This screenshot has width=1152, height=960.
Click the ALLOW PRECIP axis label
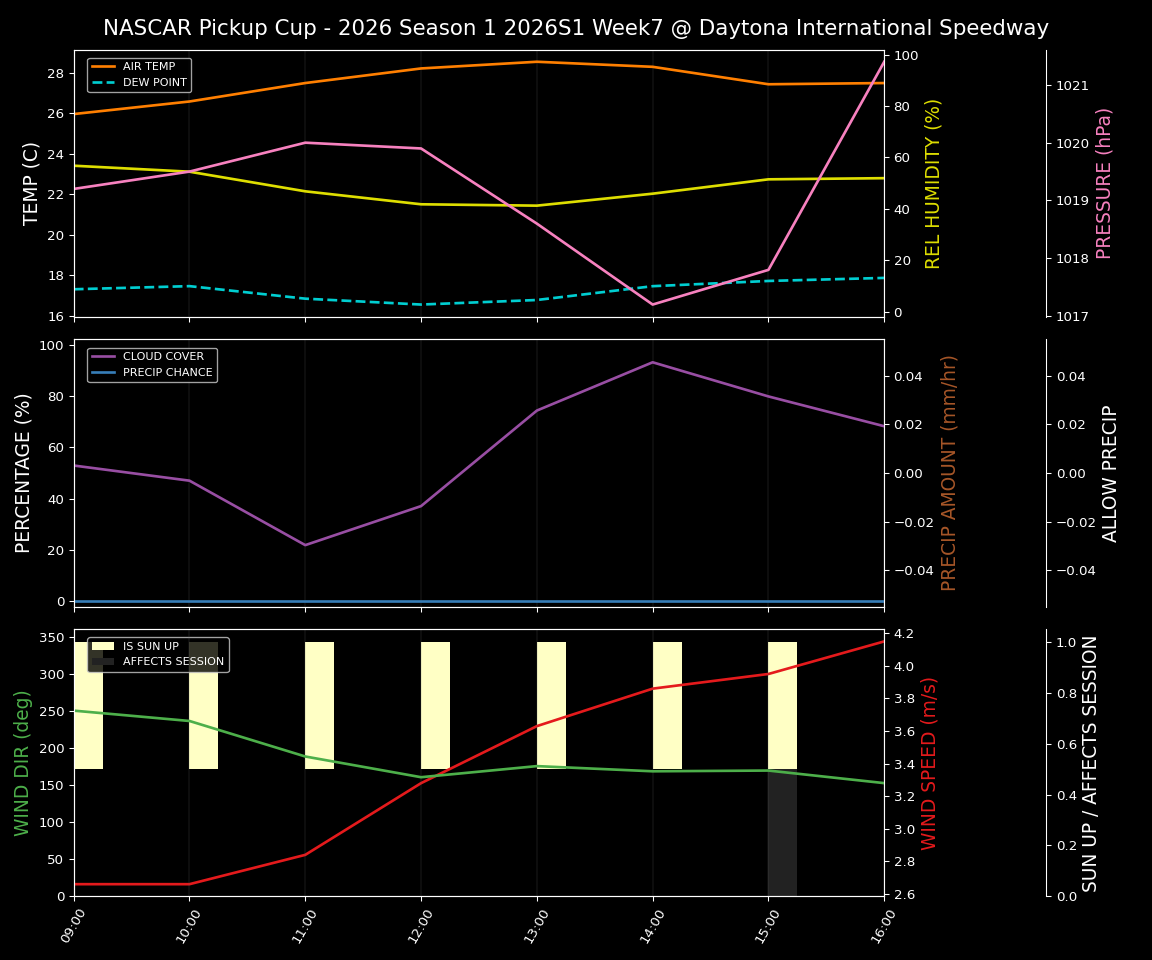pyautogui.click(x=1110, y=470)
